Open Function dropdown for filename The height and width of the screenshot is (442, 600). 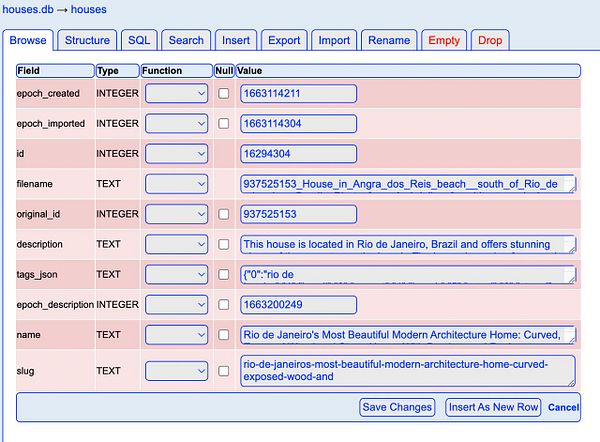176,184
